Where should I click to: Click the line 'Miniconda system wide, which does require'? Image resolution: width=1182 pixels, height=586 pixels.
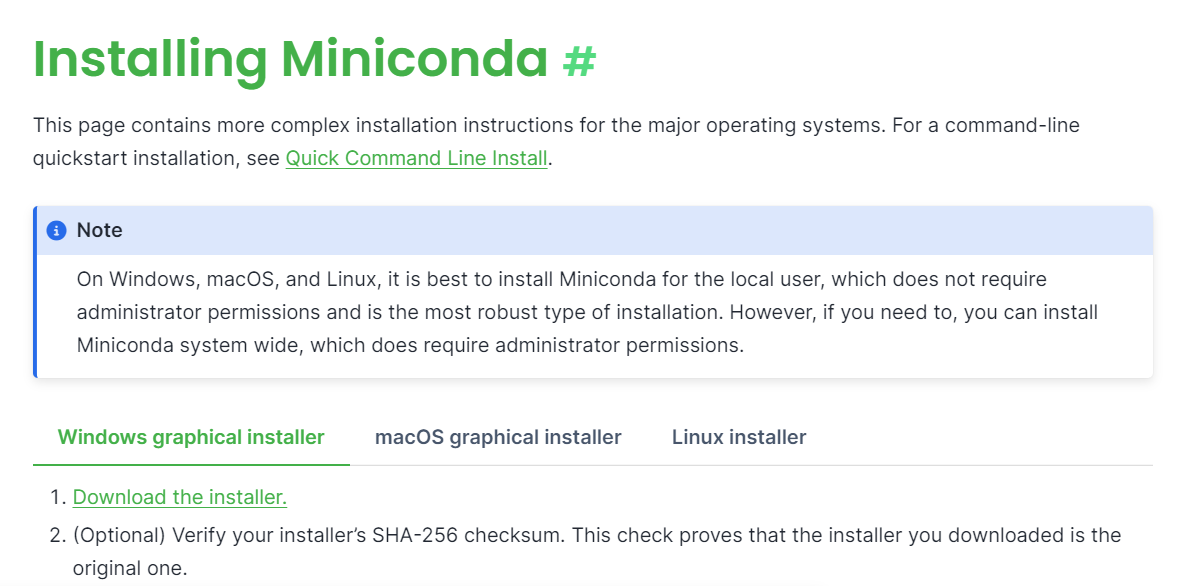[411, 345]
